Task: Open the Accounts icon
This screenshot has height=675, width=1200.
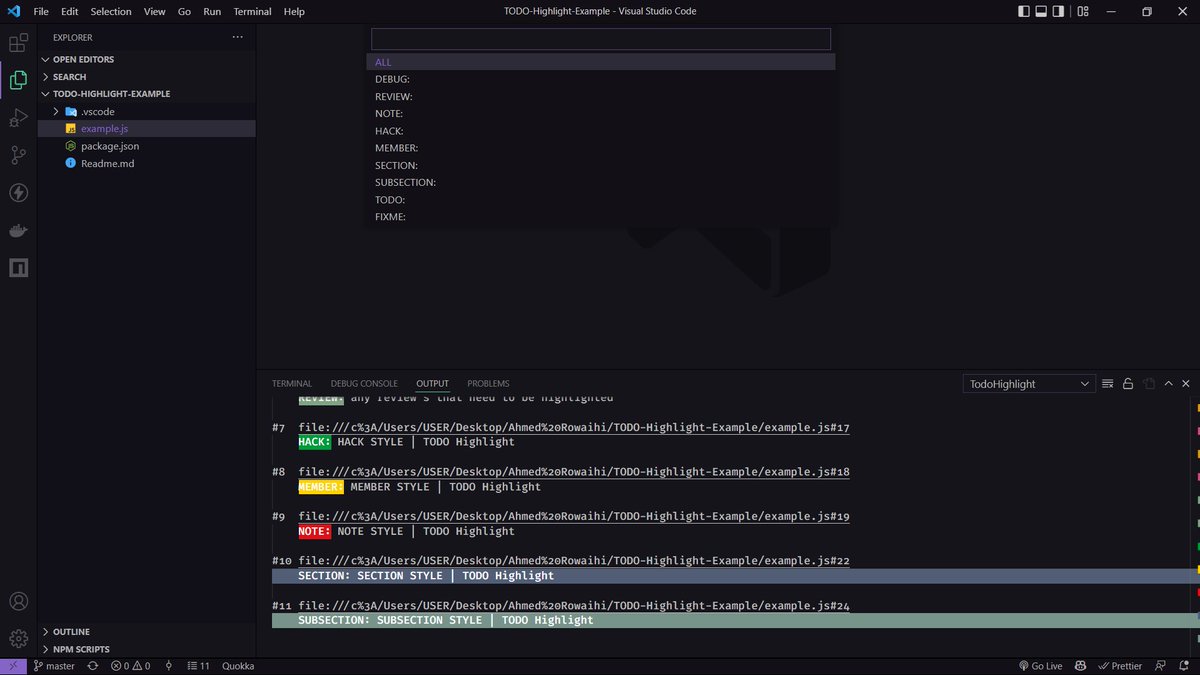Action: pos(18,601)
